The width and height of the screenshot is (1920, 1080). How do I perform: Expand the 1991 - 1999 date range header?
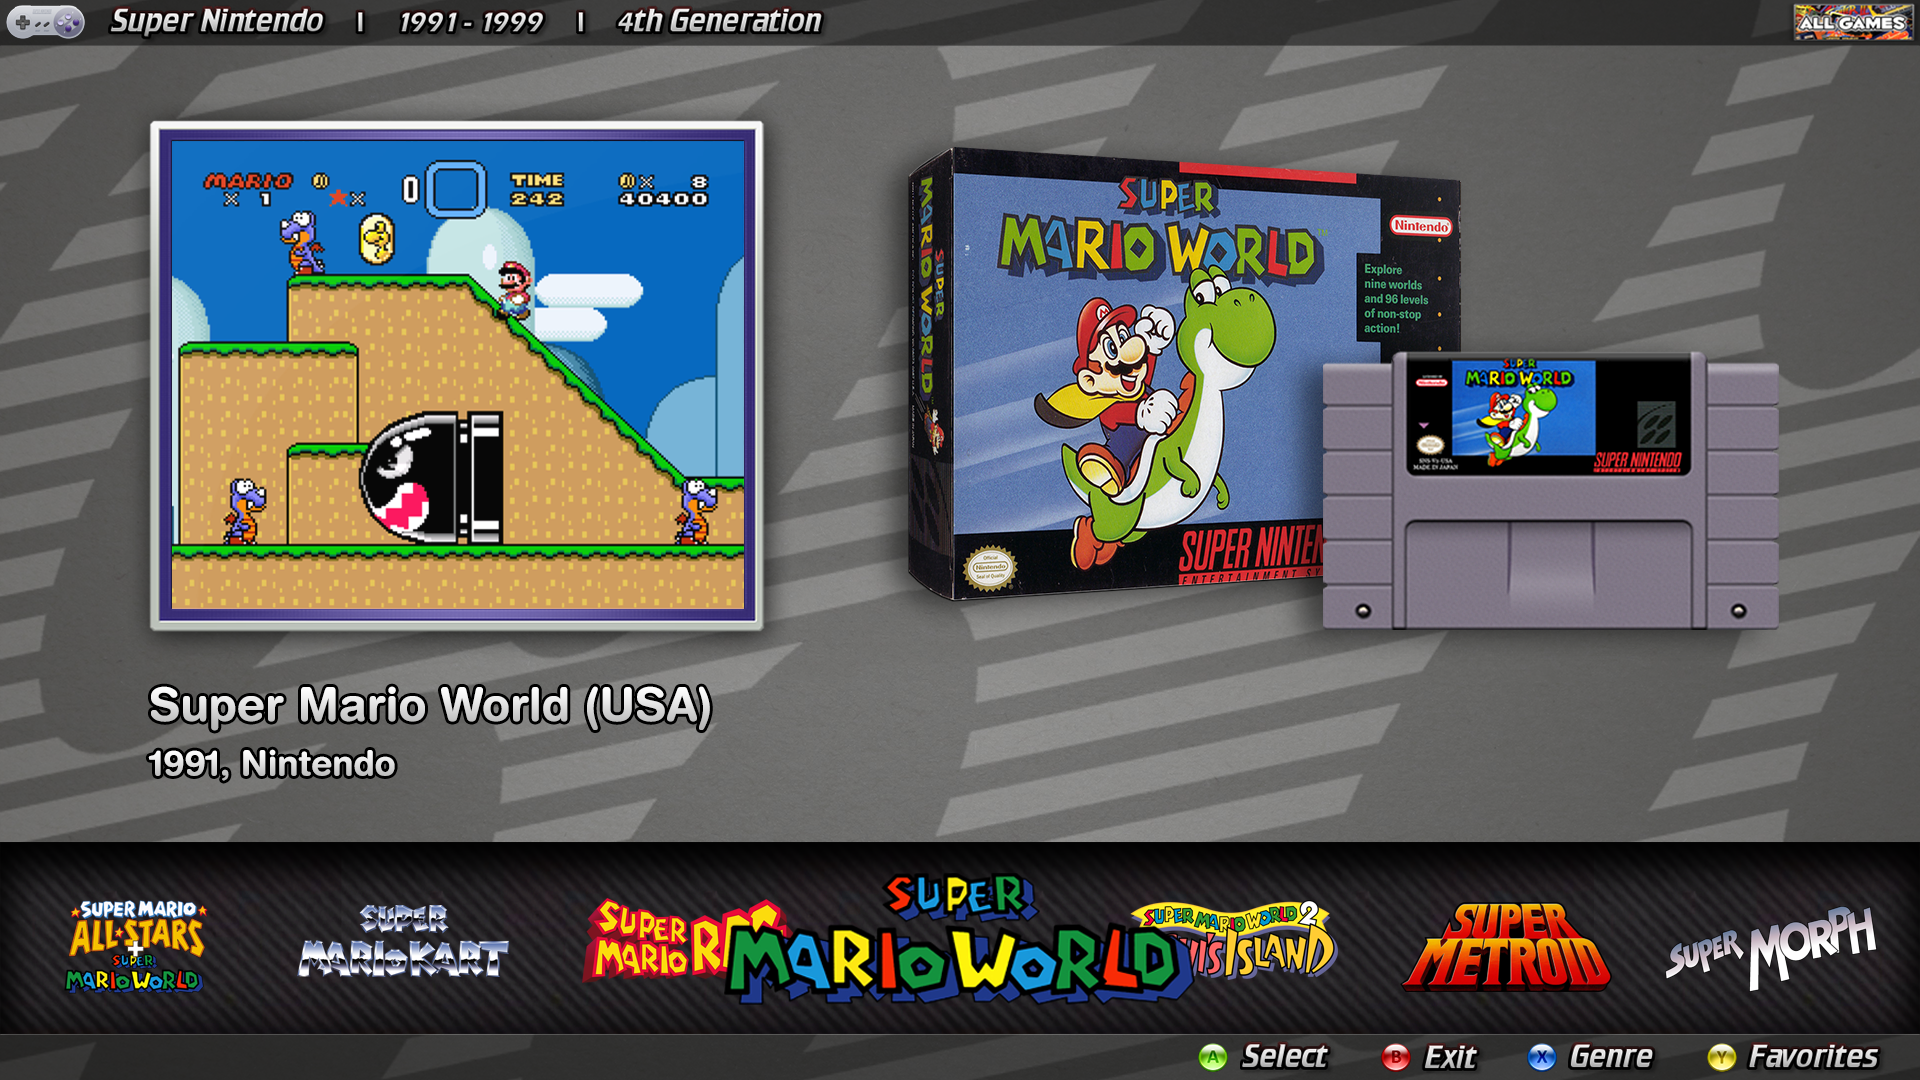coord(470,20)
